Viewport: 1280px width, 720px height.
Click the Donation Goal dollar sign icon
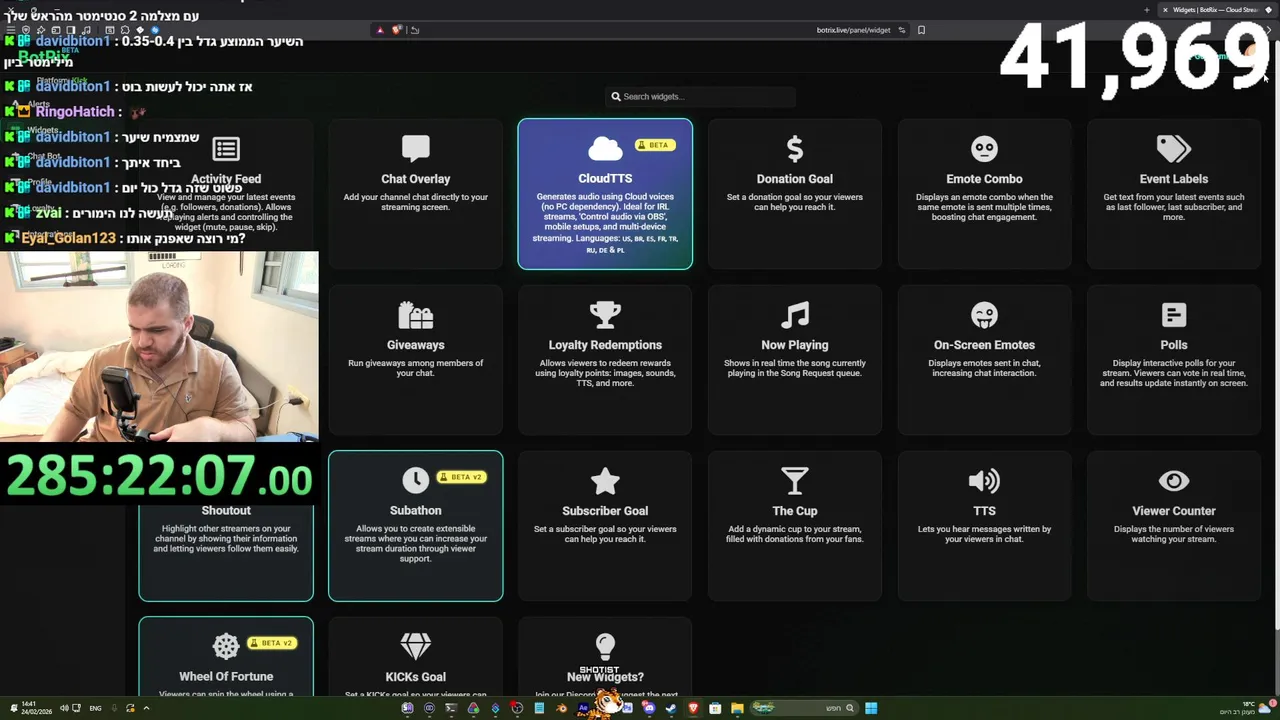click(795, 148)
